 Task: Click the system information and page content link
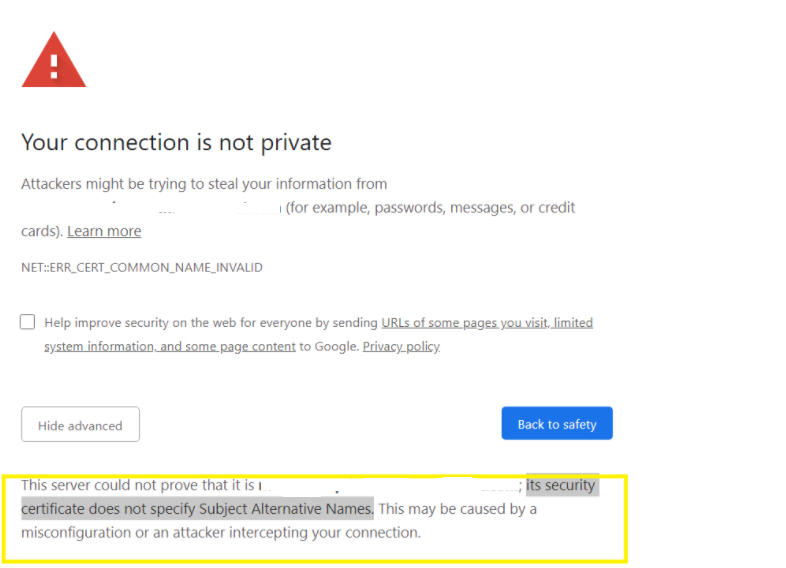[x=170, y=346]
